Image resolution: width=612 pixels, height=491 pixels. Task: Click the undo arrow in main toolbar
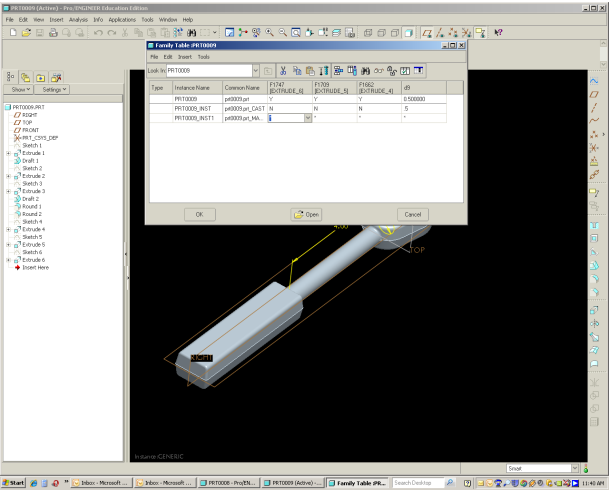[98, 32]
